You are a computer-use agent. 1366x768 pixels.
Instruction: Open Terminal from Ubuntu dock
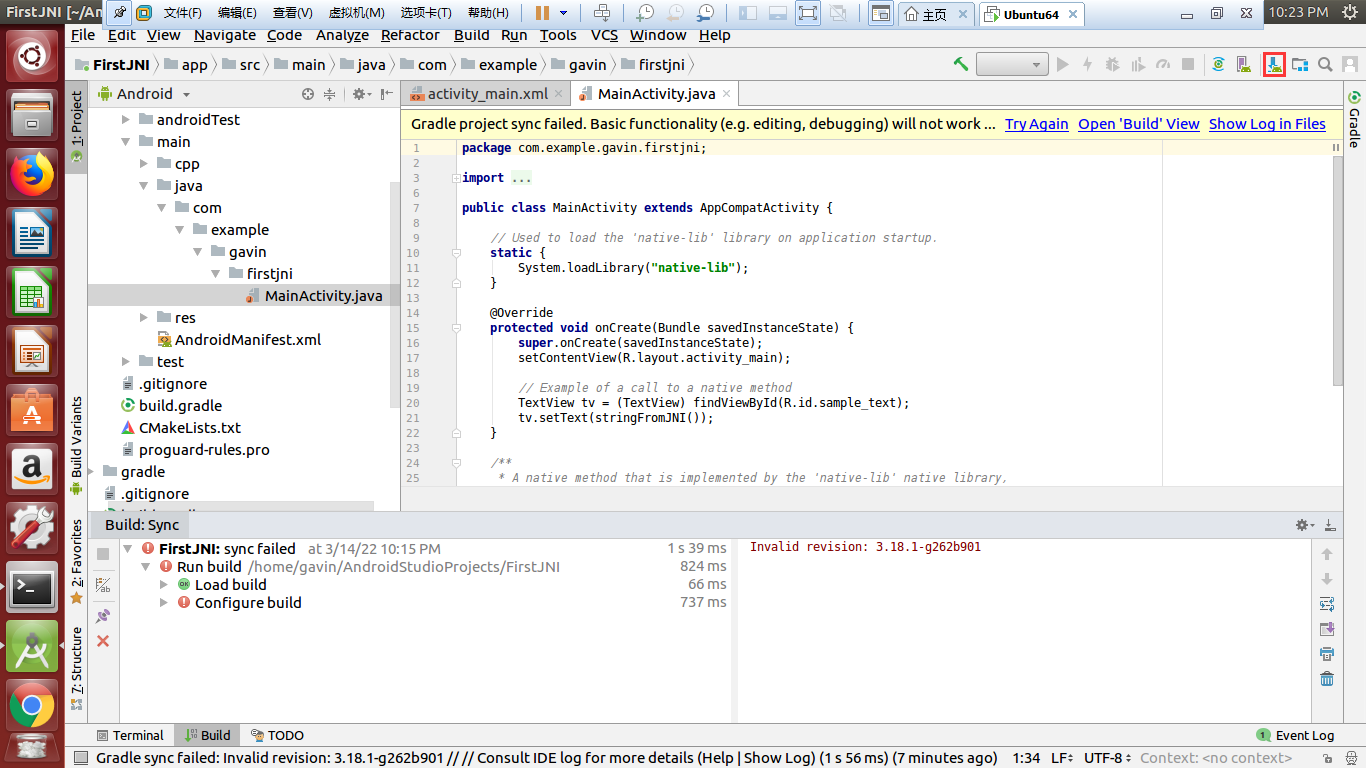coord(32,589)
